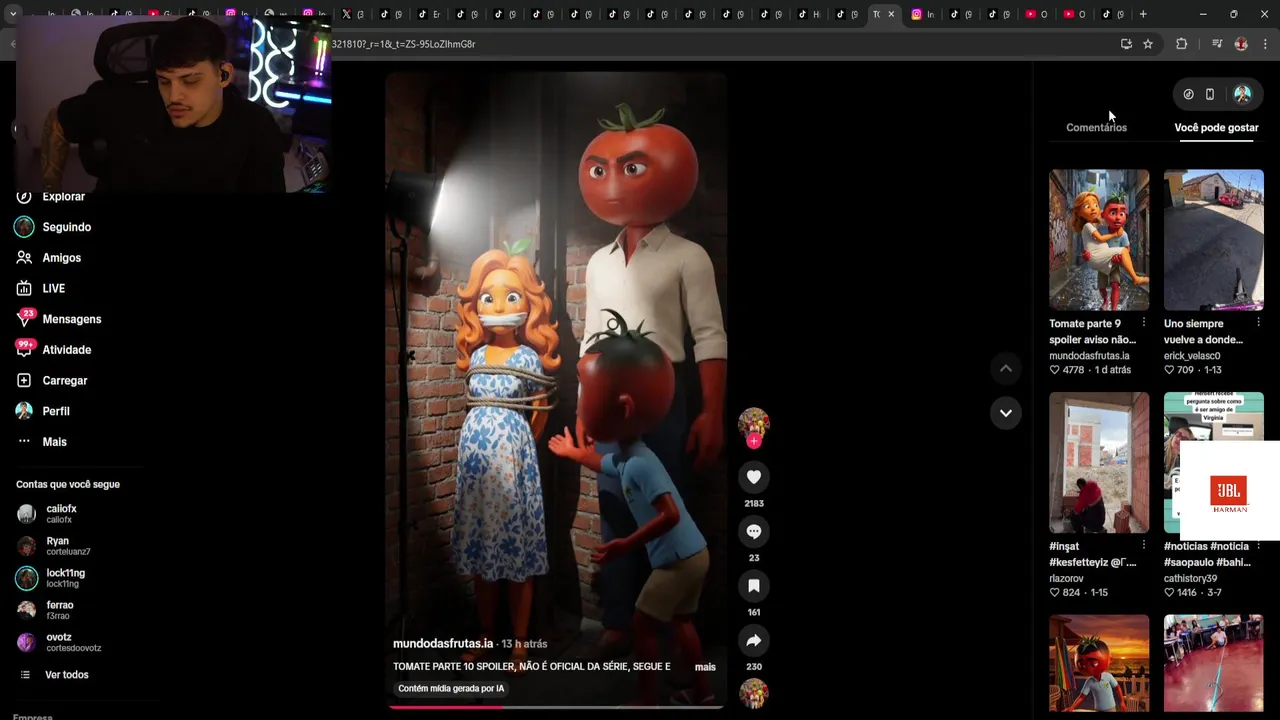The height and width of the screenshot is (720, 1280).
Task: Open Tomate parte 9 video thumbnail
Action: coord(1099,240)
